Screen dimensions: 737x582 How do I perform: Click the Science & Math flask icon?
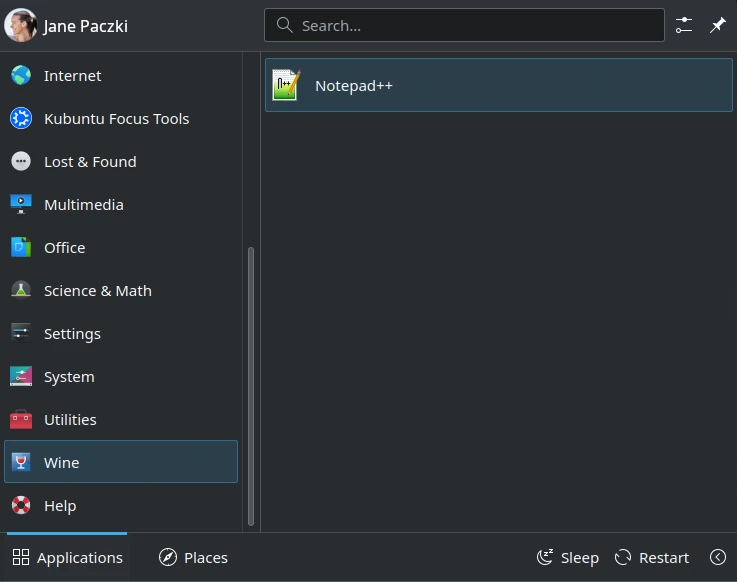(x=21, y=291)
